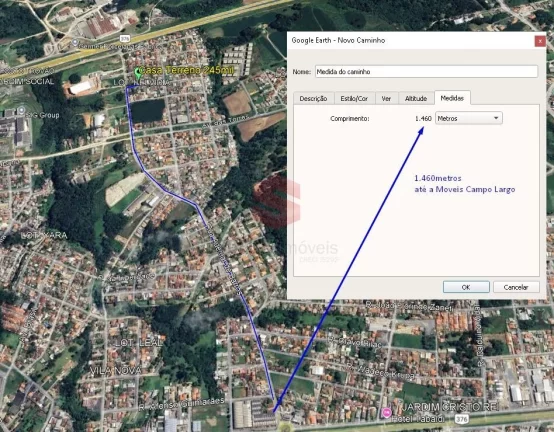Select the Medidas tab

(x=452, y=98)
